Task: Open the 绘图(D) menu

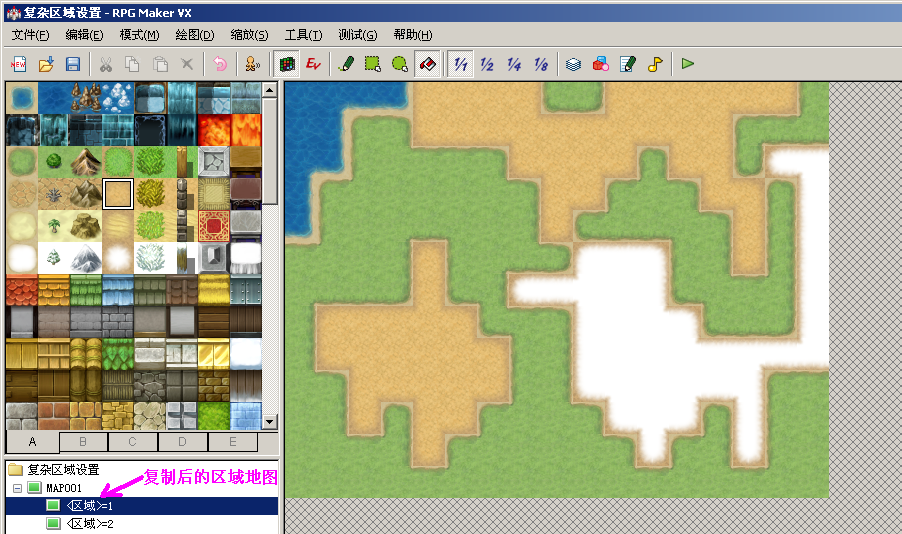Action: coord(195,35)
